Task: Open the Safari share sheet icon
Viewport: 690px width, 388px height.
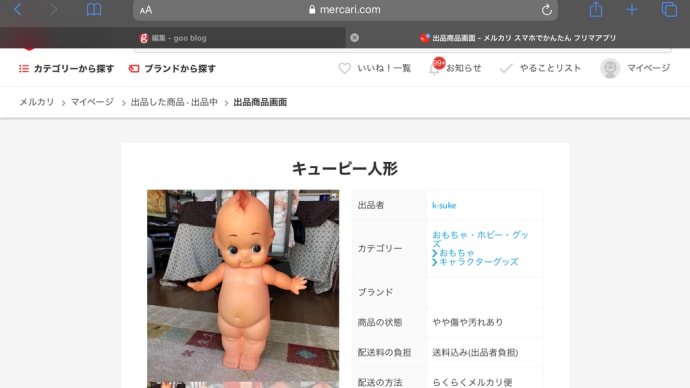Action: click(x=596, y=9)
